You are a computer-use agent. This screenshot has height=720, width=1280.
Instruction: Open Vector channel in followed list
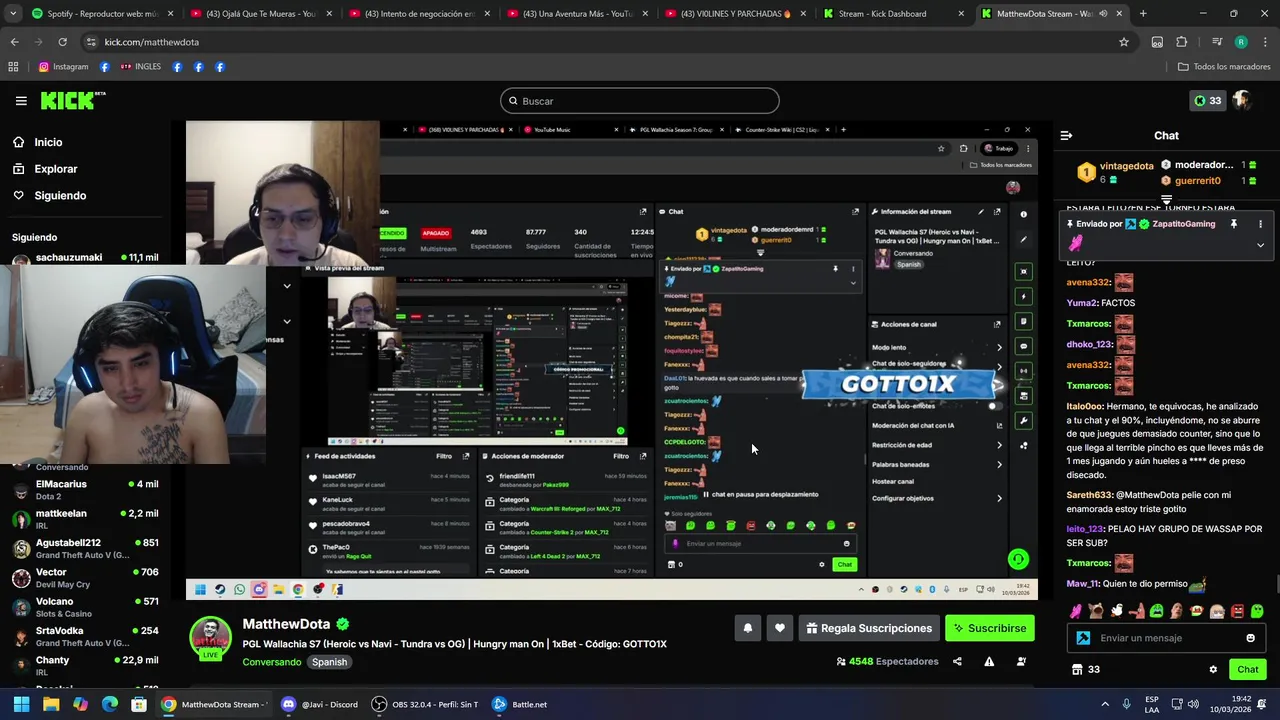click(x=85, y=578)
